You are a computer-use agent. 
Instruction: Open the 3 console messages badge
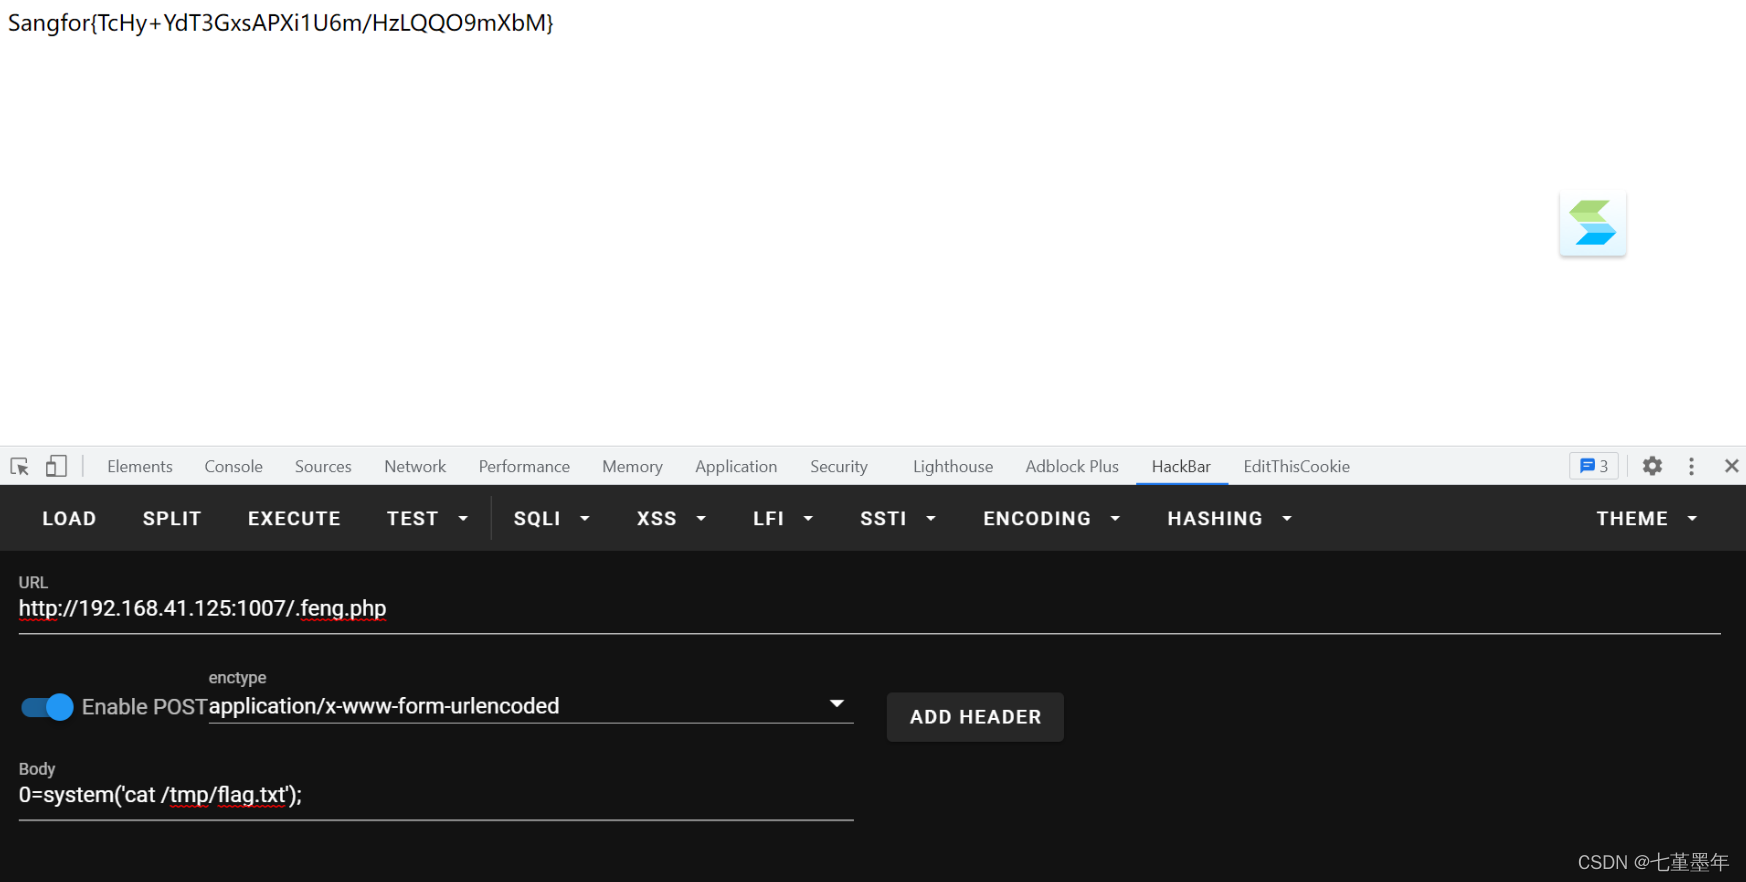tap(1594, 466)
